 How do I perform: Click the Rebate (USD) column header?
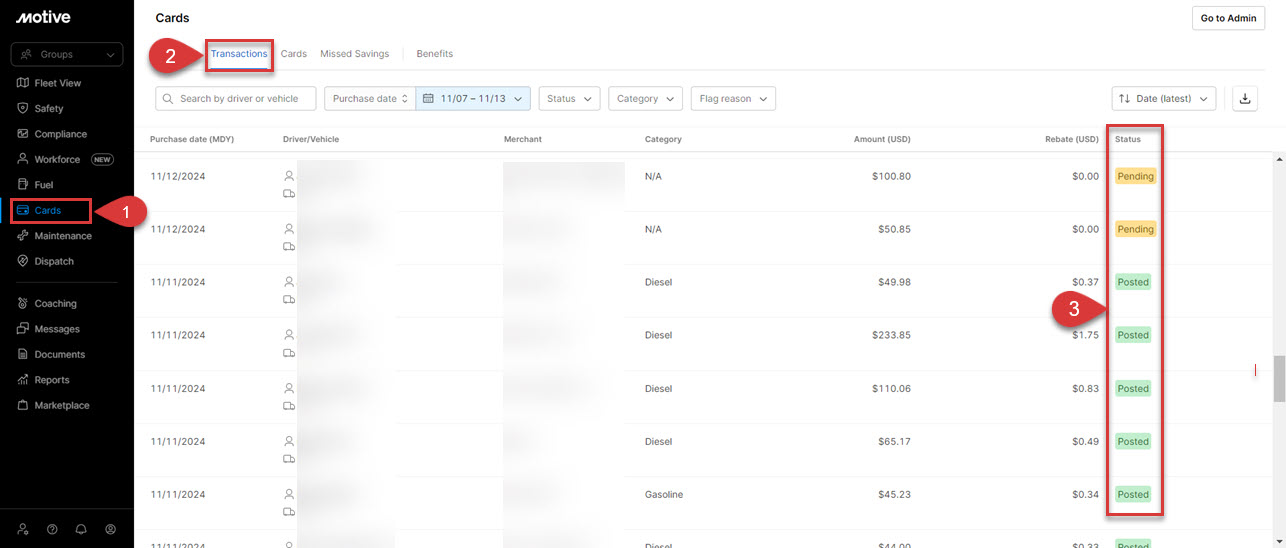[x=1072, y=139]
